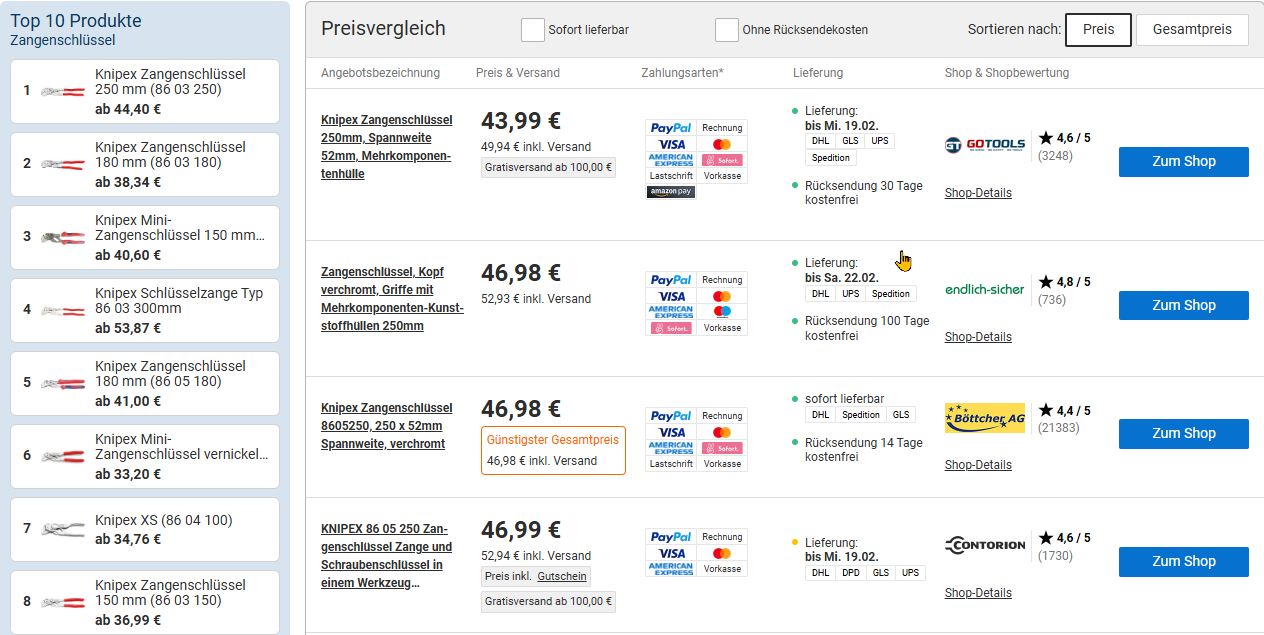This screenshot has height=635, width=1264.
Task: Sort offers by Preis
Action: click(1098, 30)
